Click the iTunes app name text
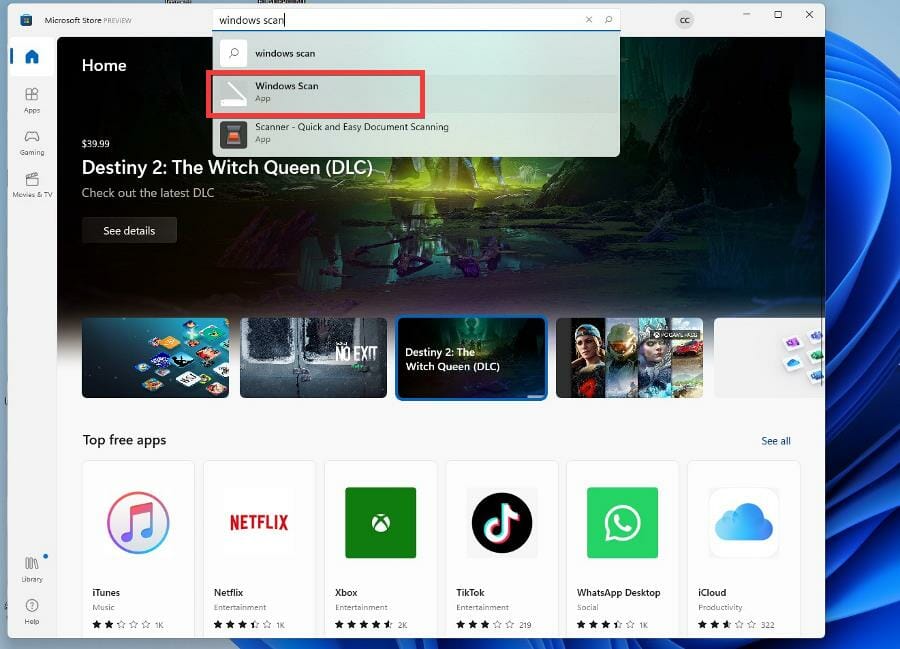The height and width of the screenshot is (649, 900). 106,592
